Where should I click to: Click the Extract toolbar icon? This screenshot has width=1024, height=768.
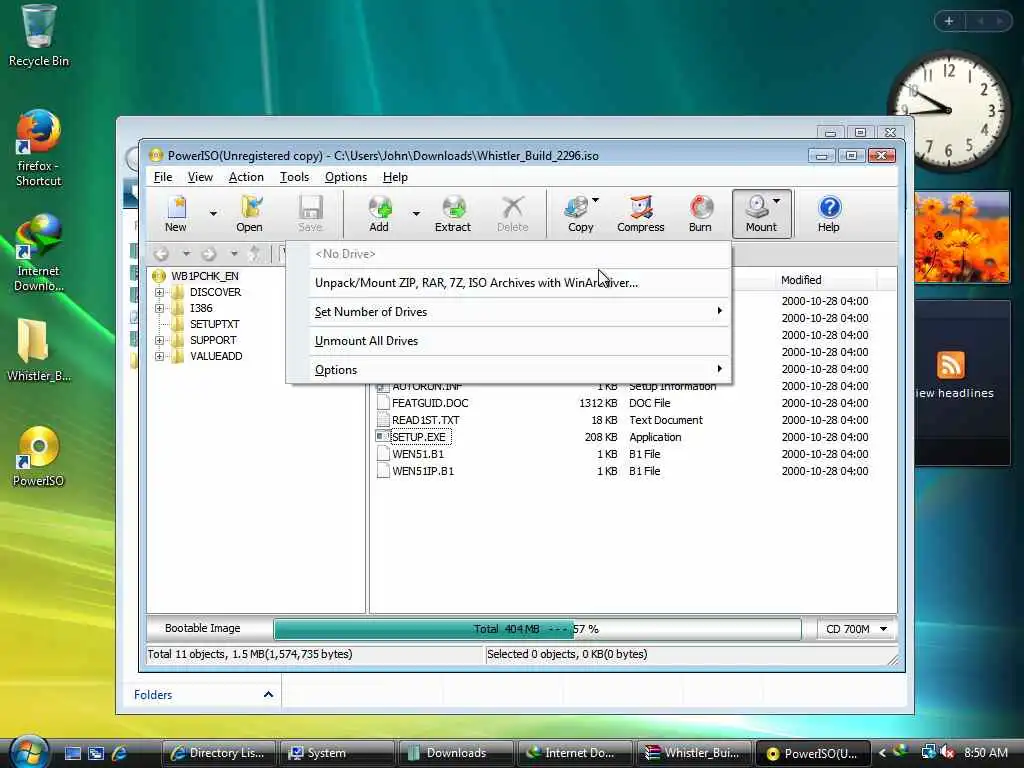point(453,214)
